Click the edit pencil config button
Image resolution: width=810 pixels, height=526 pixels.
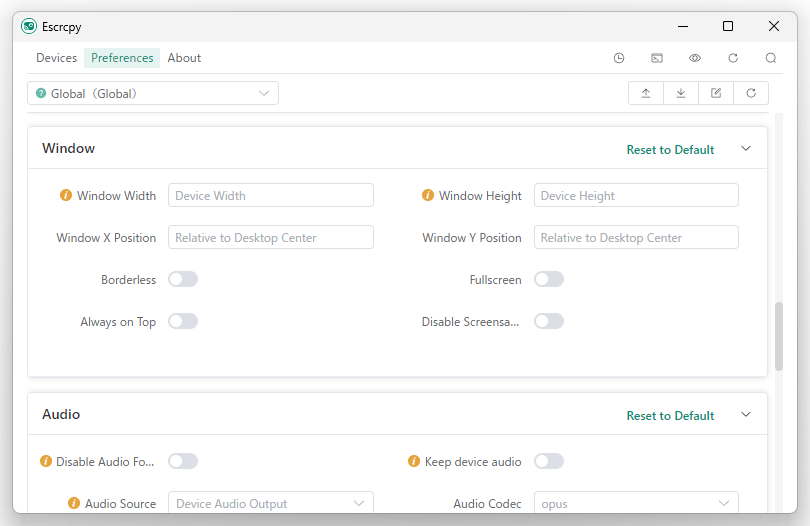pos(716,93)
